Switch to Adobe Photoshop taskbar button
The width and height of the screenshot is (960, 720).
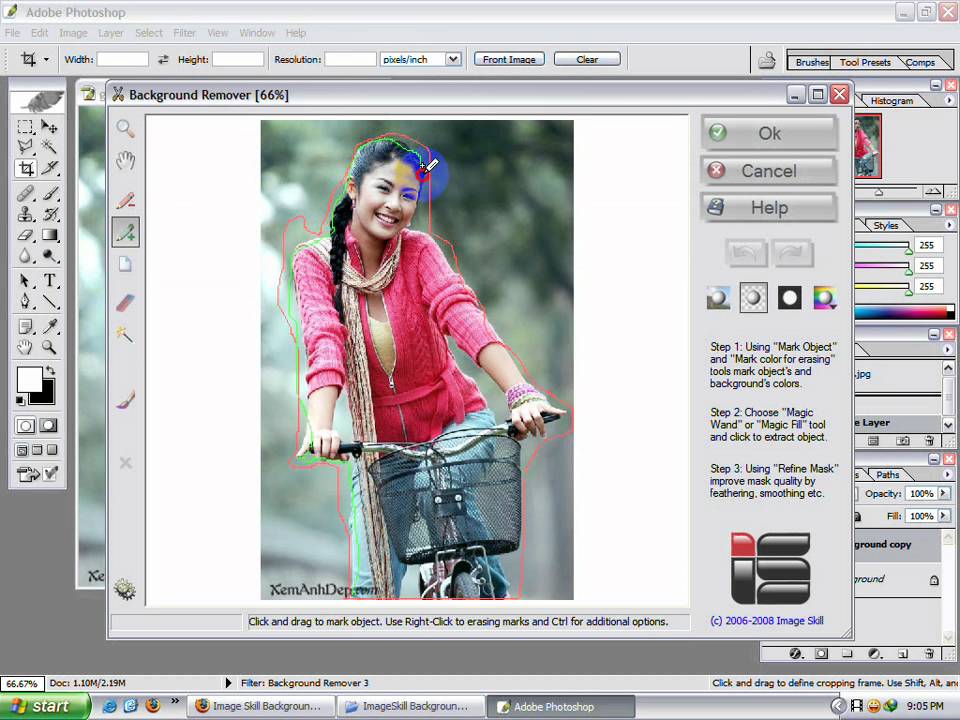560,706
